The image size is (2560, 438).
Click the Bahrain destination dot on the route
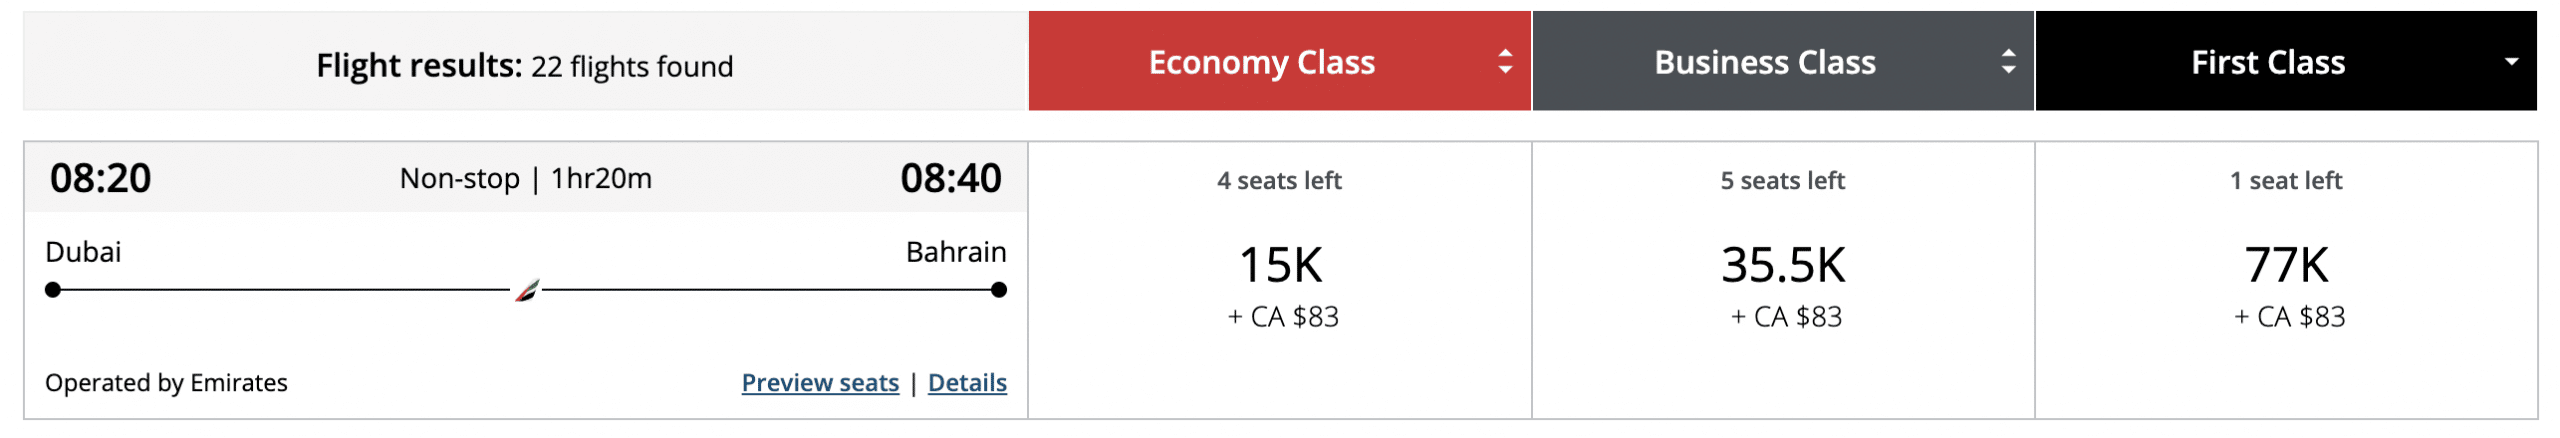tap(998, 290)
